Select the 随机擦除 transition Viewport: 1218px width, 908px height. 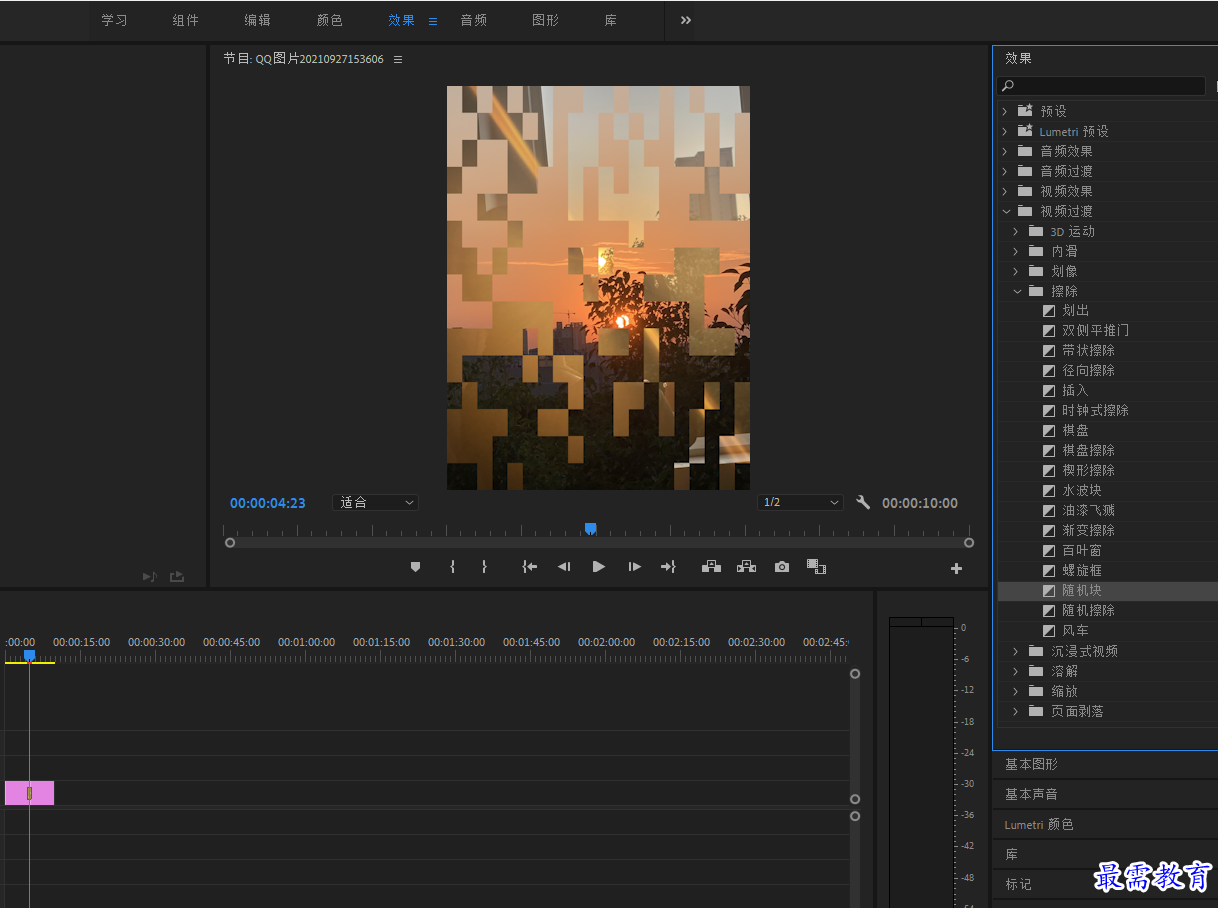[1088, 610]
